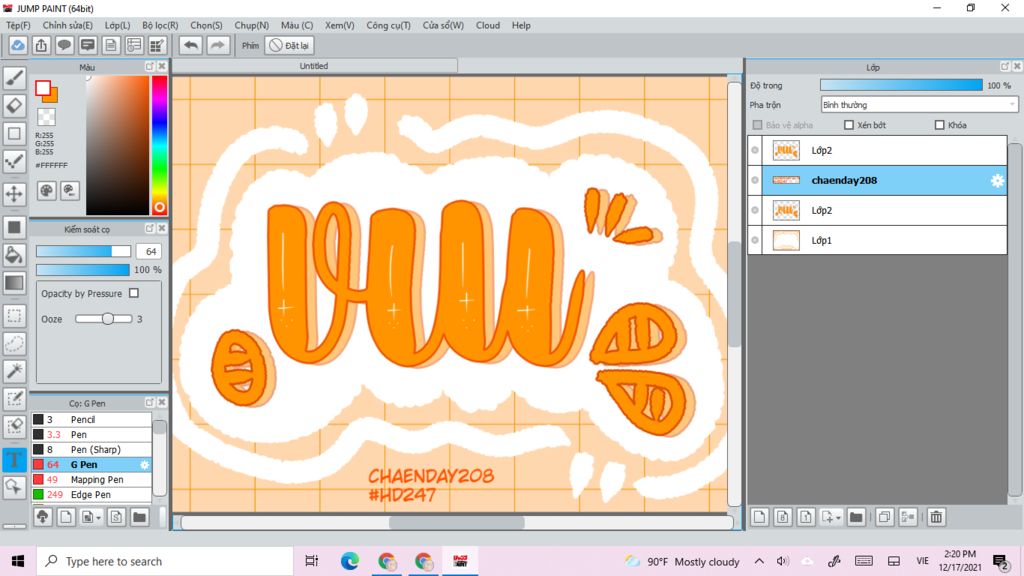
Task: Click the layer folder icon in Lớp panel
Action: 856,517
